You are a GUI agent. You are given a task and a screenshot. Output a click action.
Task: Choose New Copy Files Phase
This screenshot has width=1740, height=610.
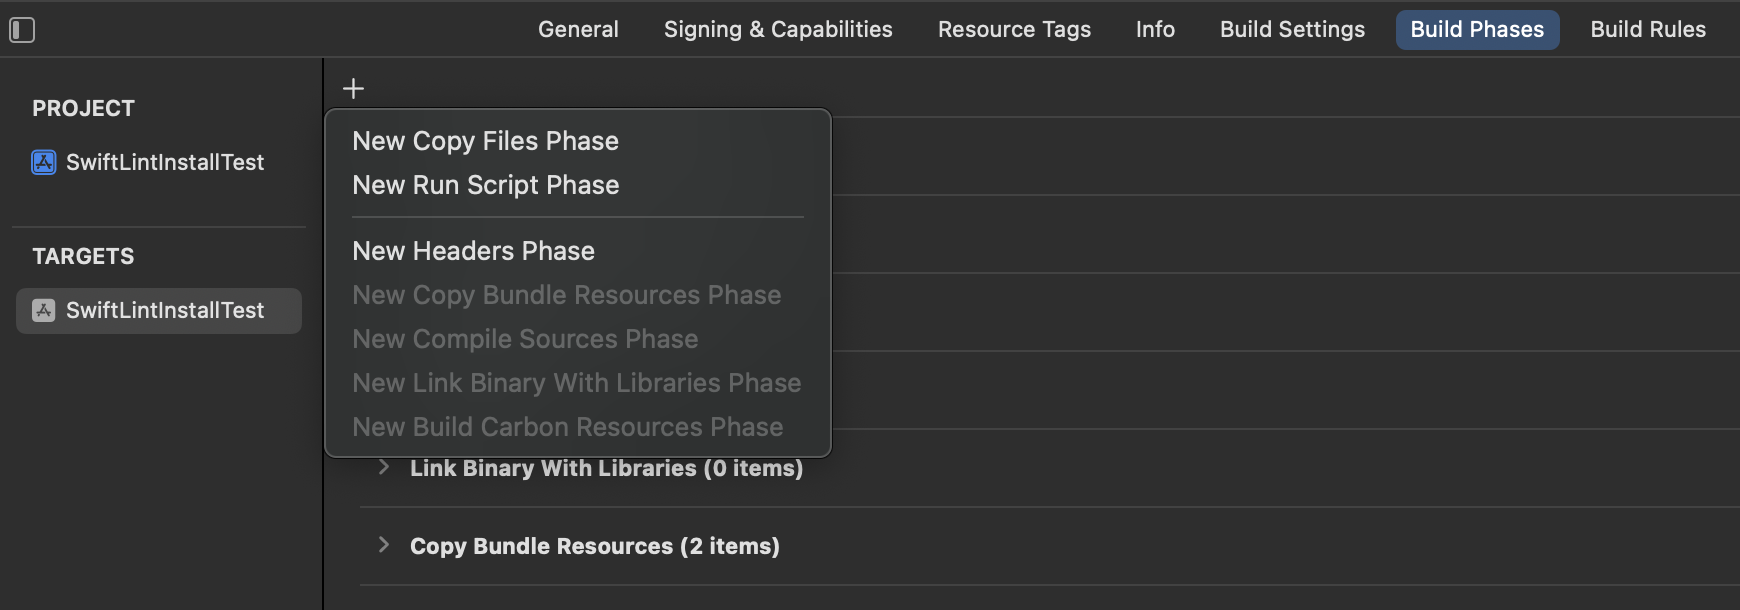tap(485, 141)
